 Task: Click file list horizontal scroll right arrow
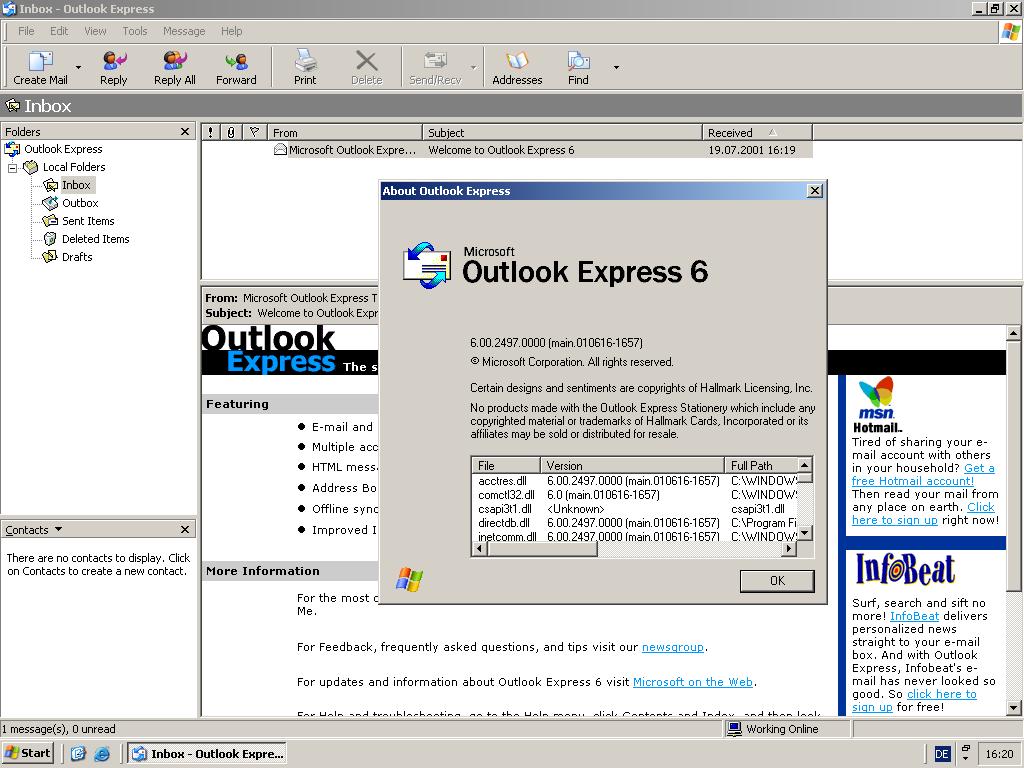click(x=790, y=549)
